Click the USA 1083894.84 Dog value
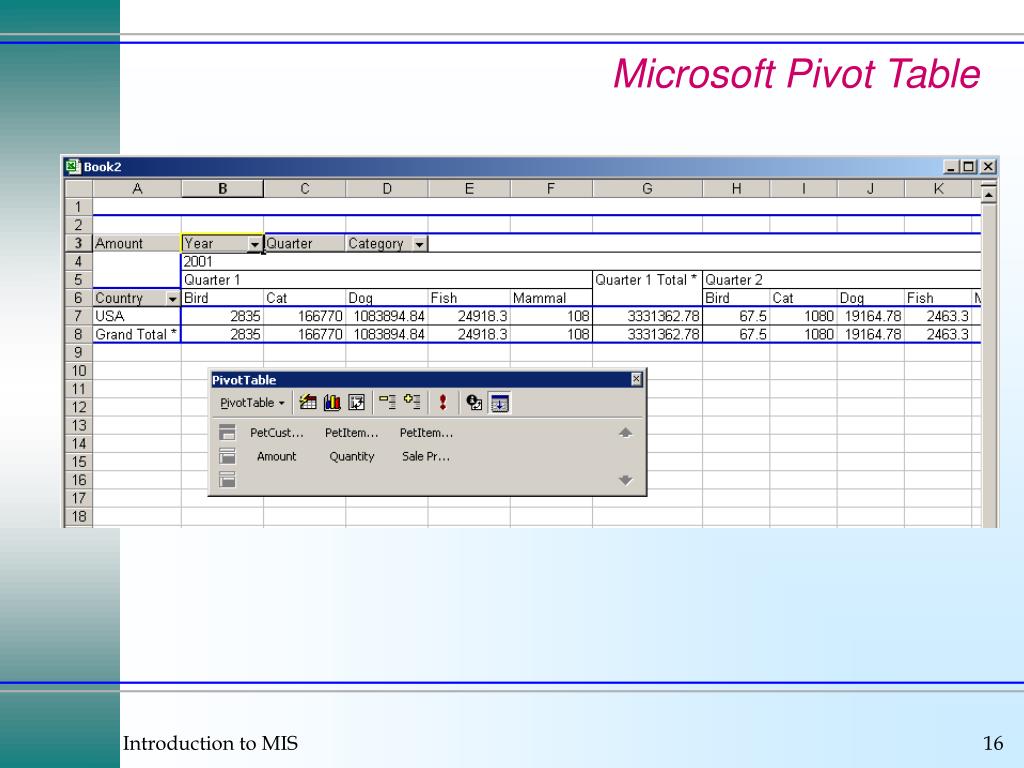 (387, 316)
